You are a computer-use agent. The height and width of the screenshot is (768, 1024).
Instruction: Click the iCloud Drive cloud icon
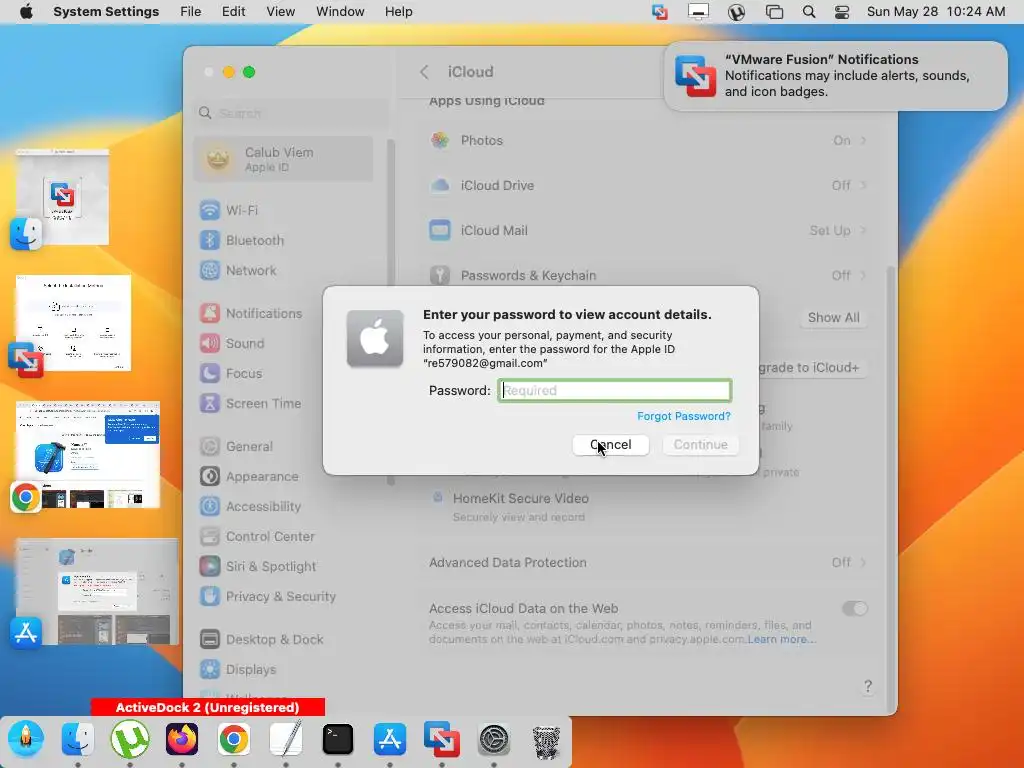tap(440, 185)
